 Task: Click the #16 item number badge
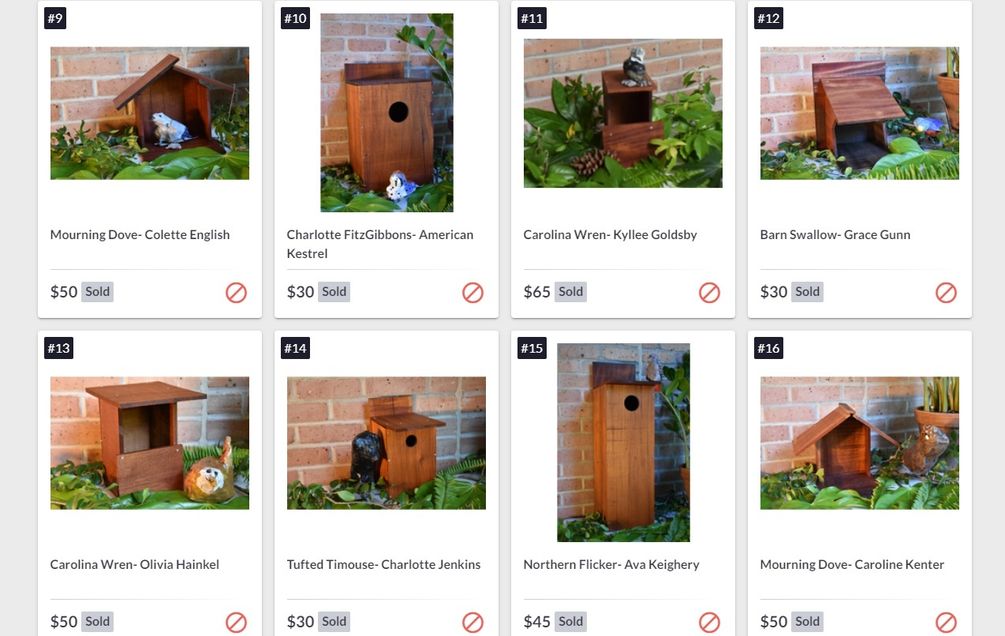768,348
